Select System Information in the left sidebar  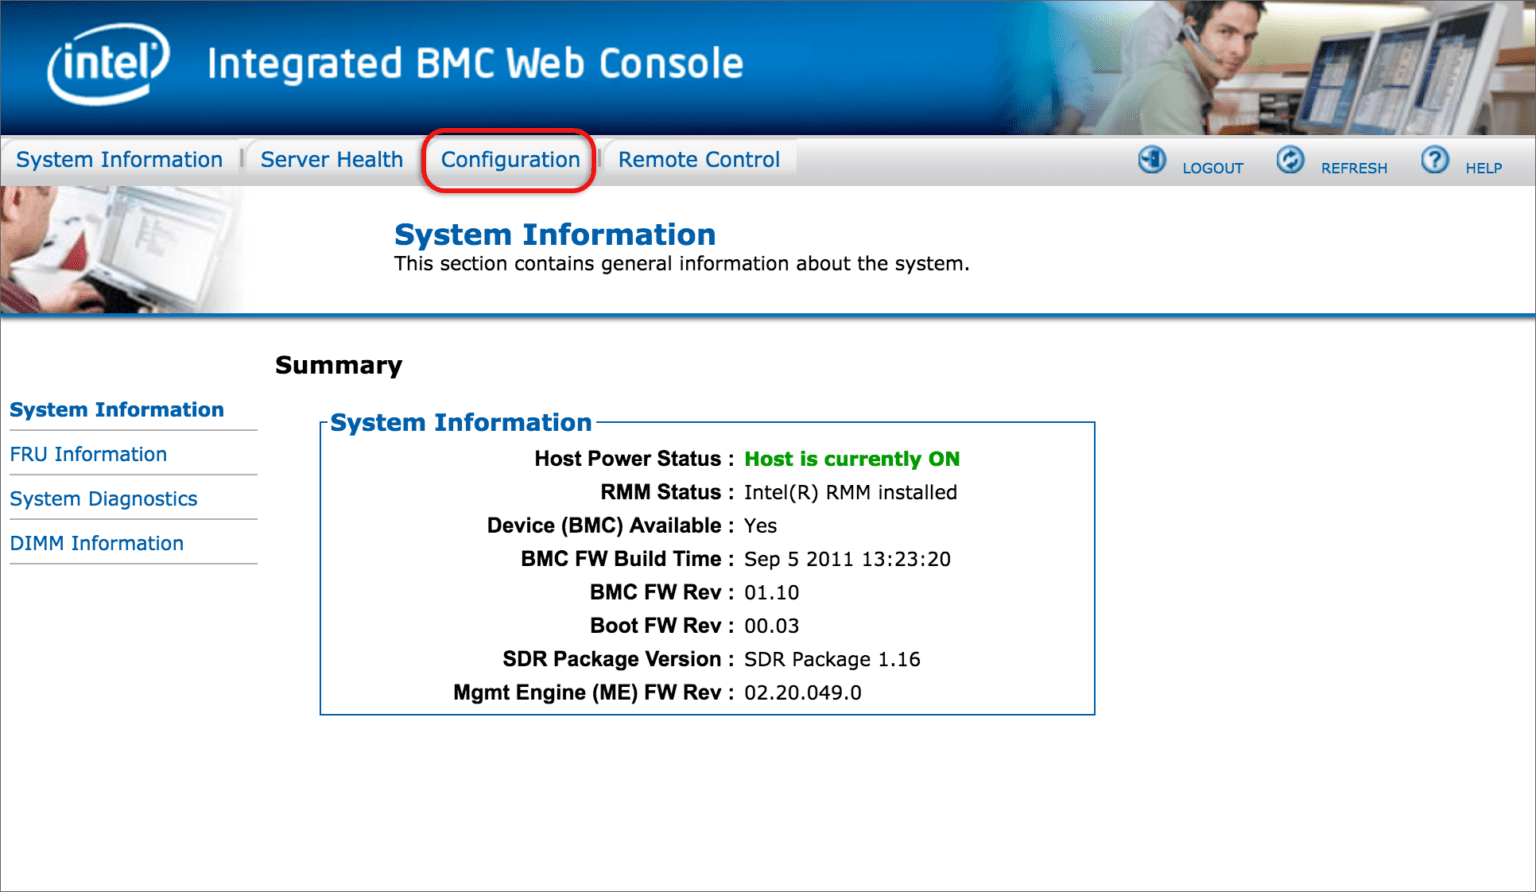tap(116, 409)
